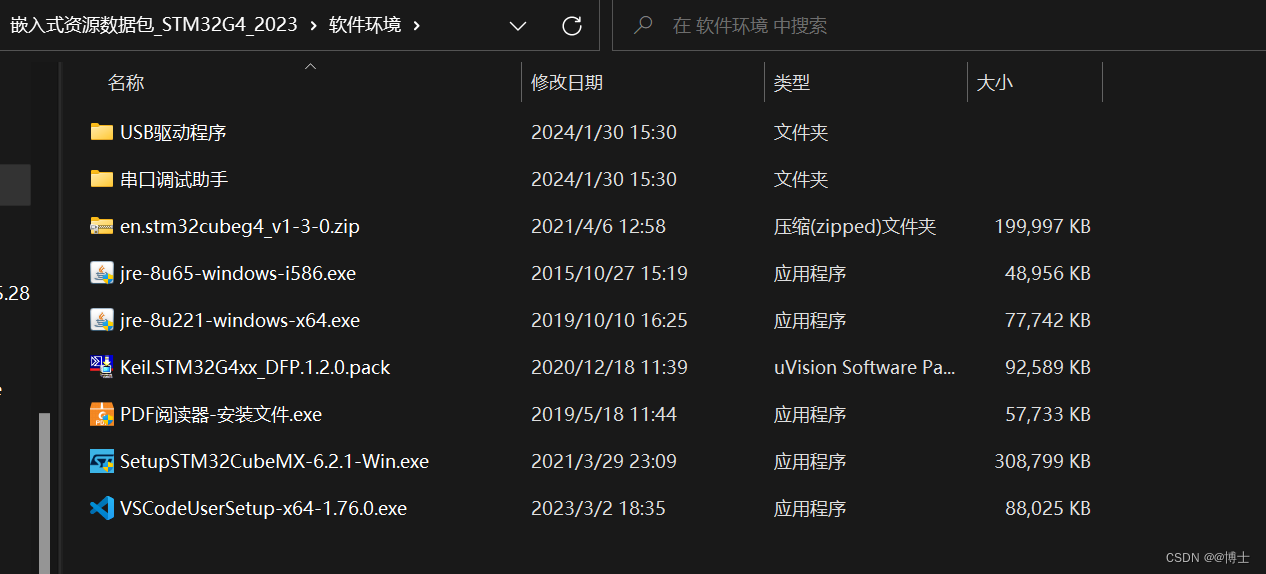This screenshot has width=1266, height=574.
Task: Sort files by the 名称 column
Action: pos(126,83)
